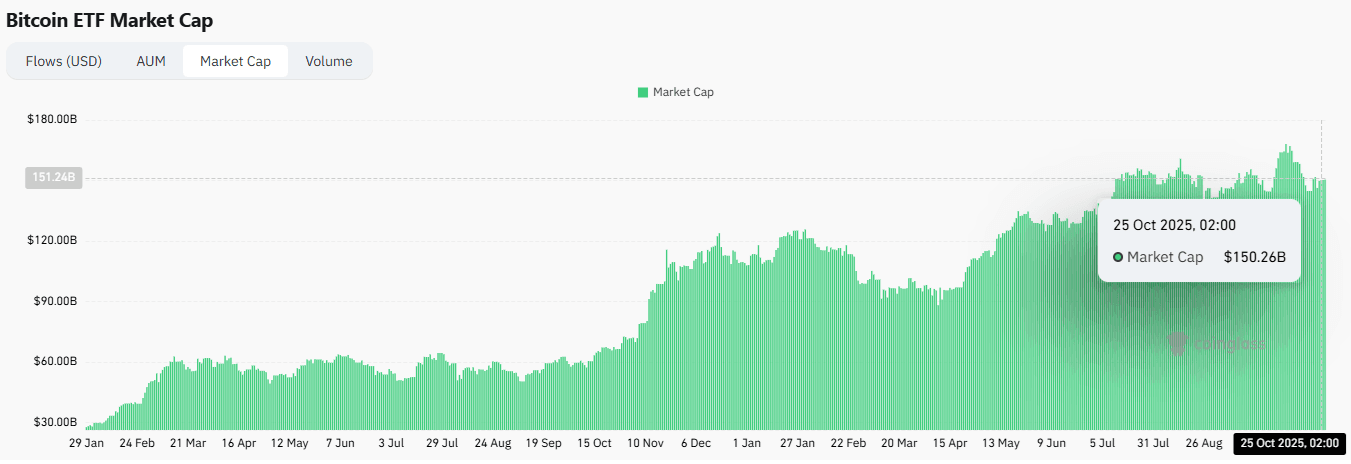1351x464 pixels.
Task: Click the Bitcoin ETF Market Cap title
Action: (109, 20)
